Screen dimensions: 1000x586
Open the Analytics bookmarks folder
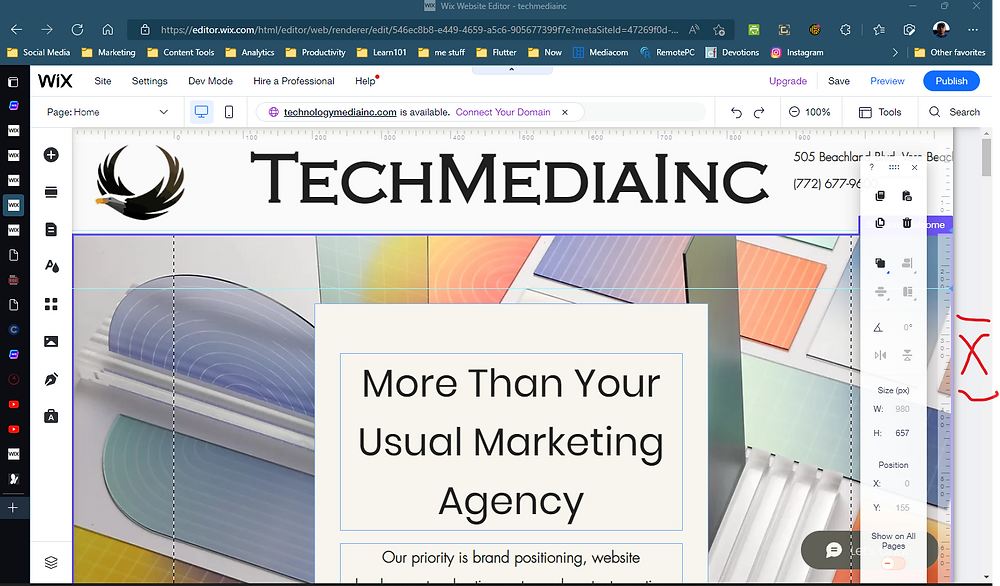point(250,53)
